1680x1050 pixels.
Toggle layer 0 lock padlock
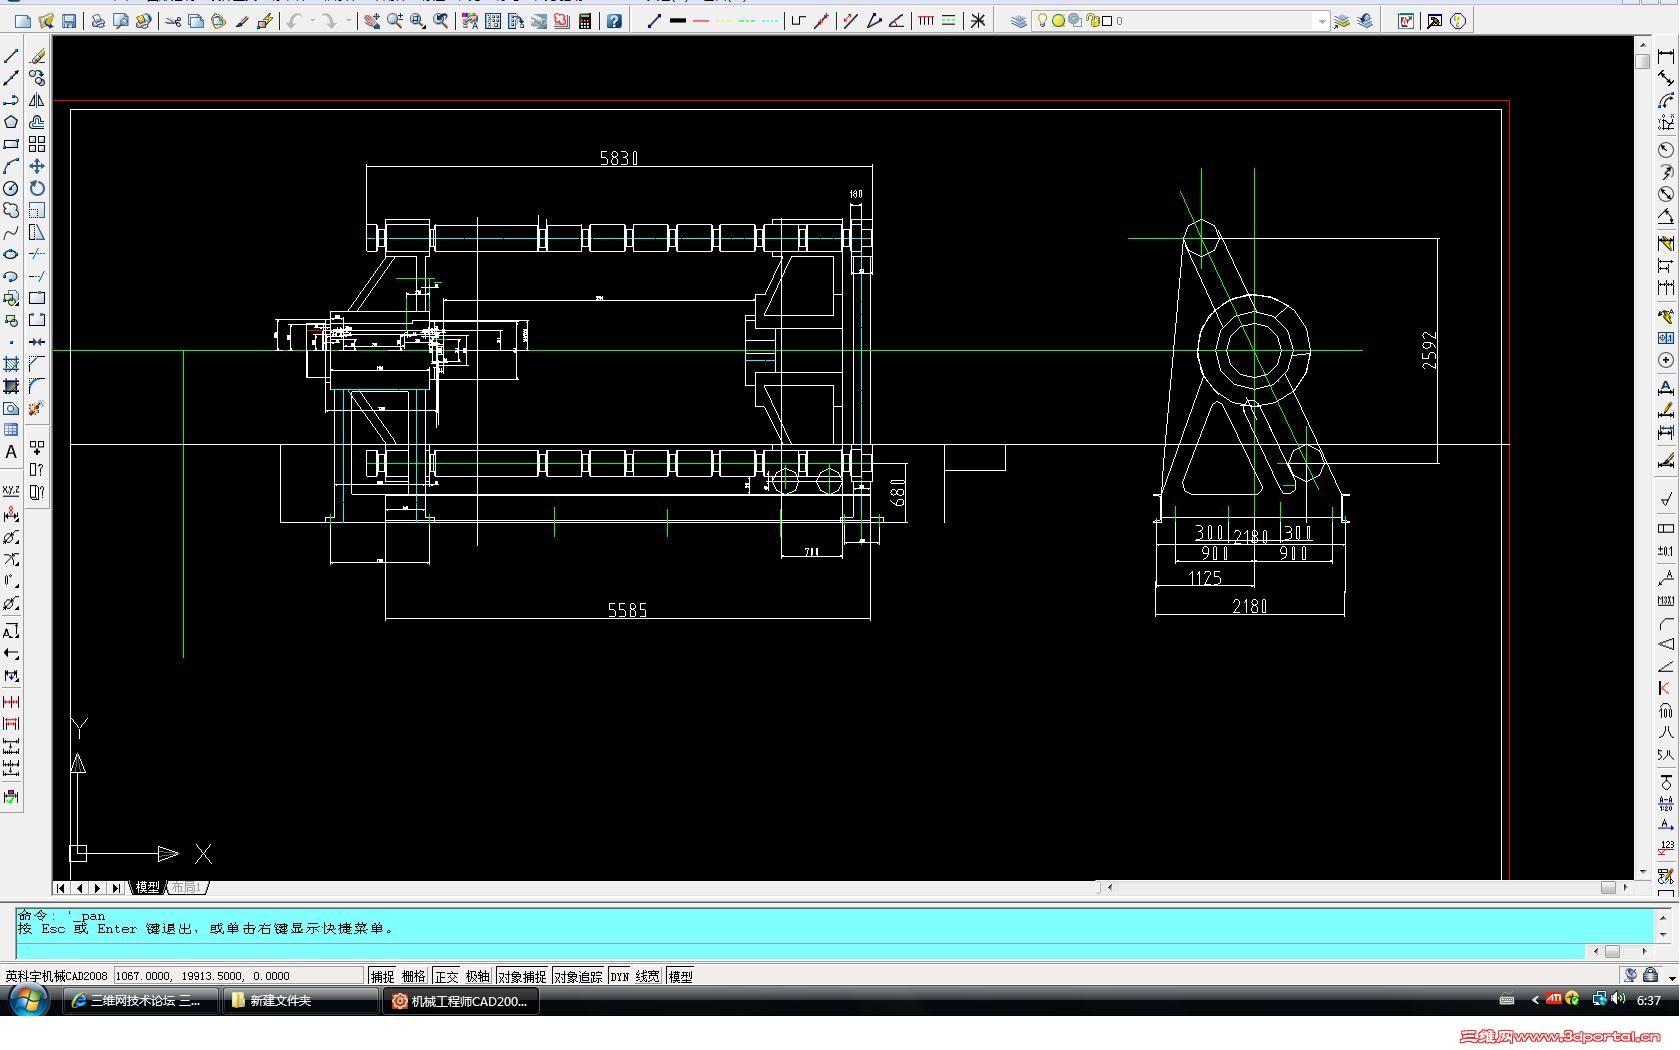[1093, 21]
